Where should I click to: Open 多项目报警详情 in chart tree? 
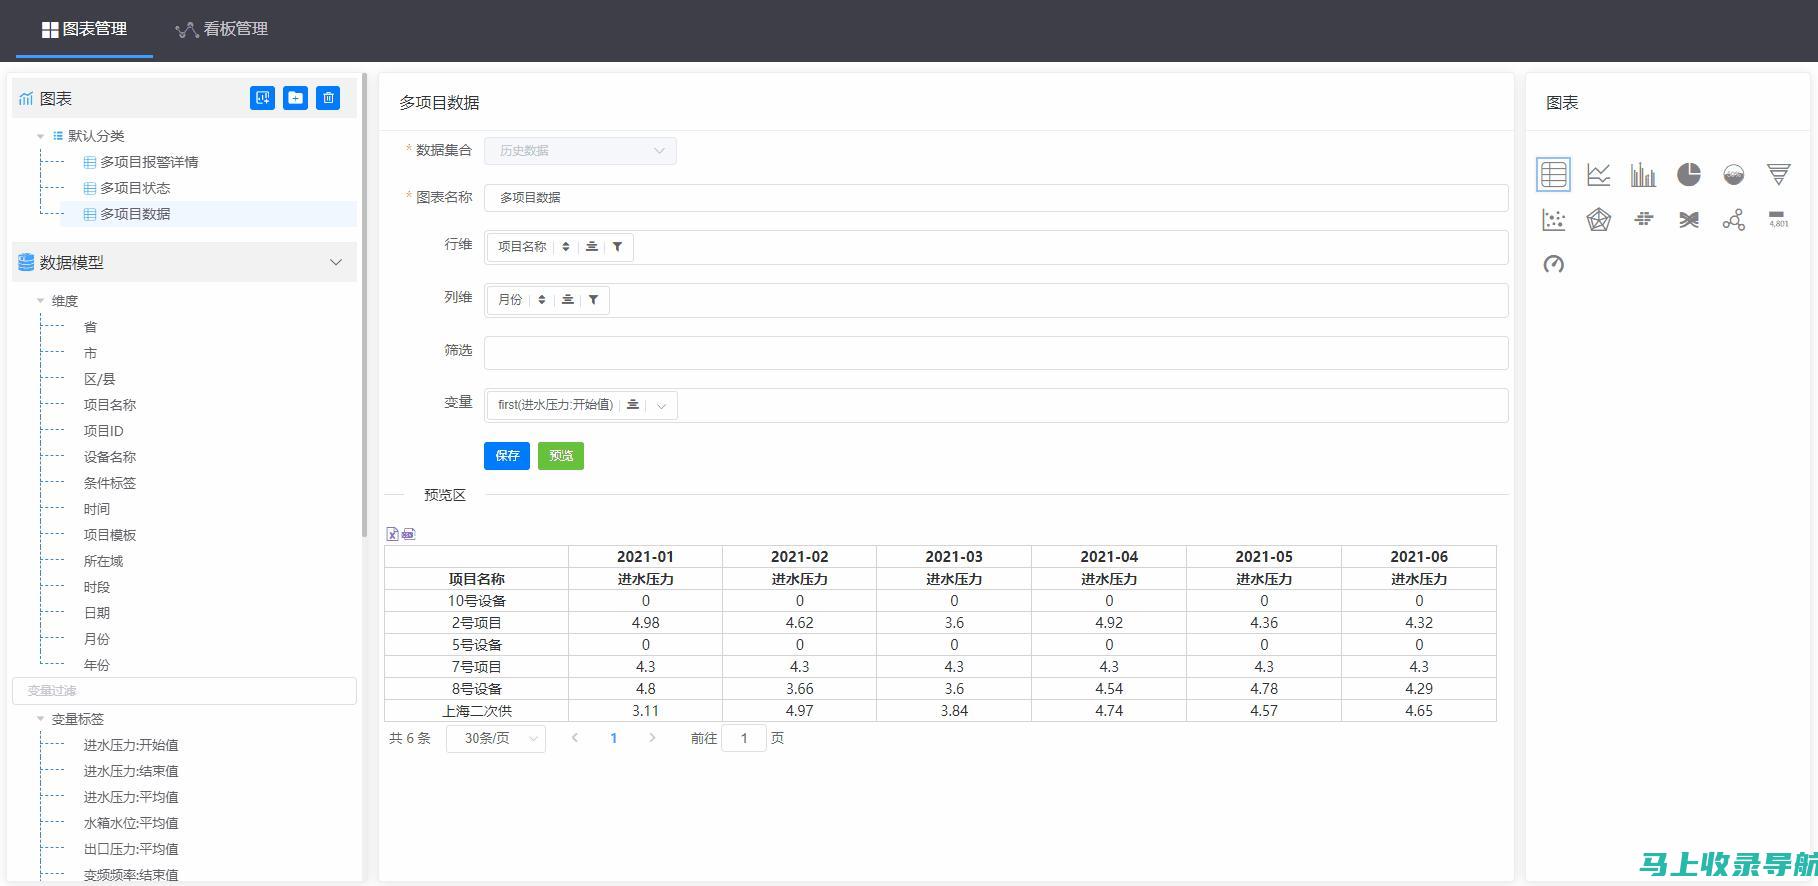[149, 162]
